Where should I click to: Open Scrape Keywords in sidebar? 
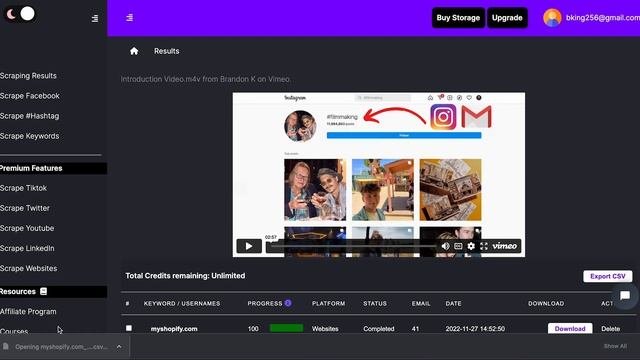(29, 136)
